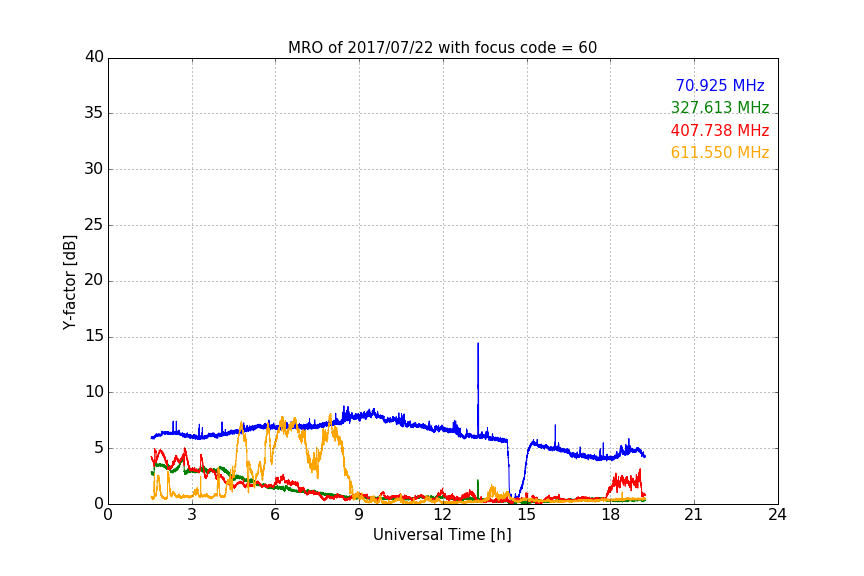
Task: Click the x-axis tick label 24
Action: tap(777, 515)
